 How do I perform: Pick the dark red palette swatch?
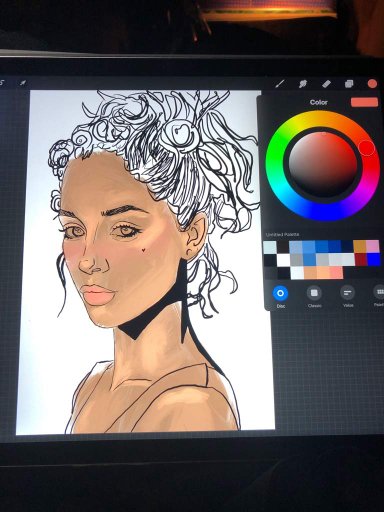point(360,259)
